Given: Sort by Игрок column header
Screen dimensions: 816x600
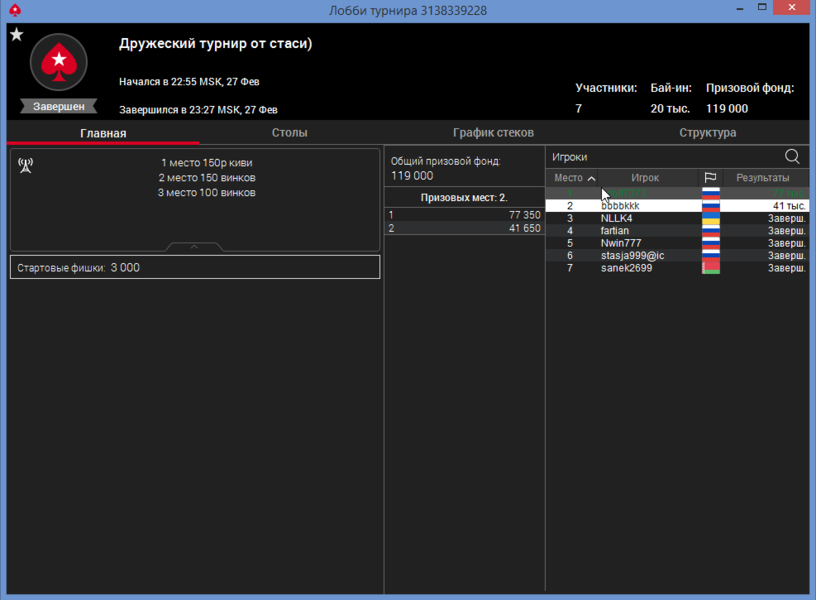Looking at the screenshot, I should coord(645,178).
